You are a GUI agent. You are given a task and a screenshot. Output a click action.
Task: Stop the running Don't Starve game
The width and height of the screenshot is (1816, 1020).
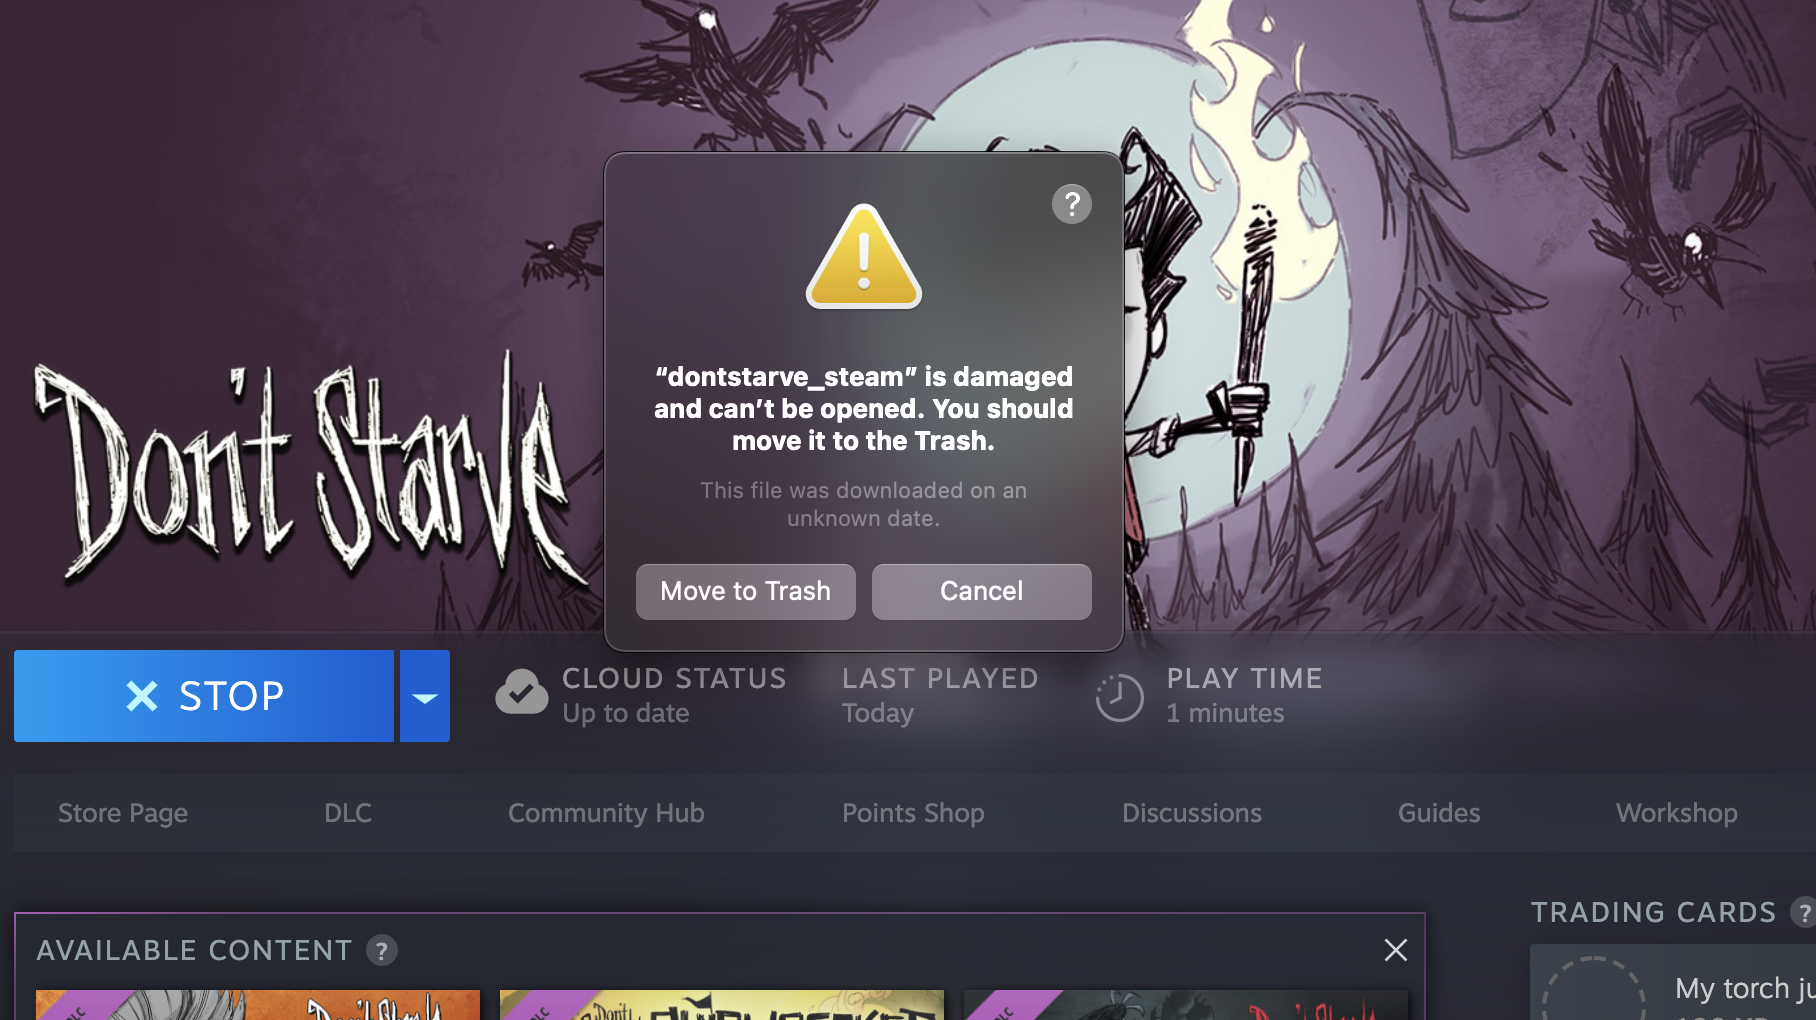pos(204,696)
